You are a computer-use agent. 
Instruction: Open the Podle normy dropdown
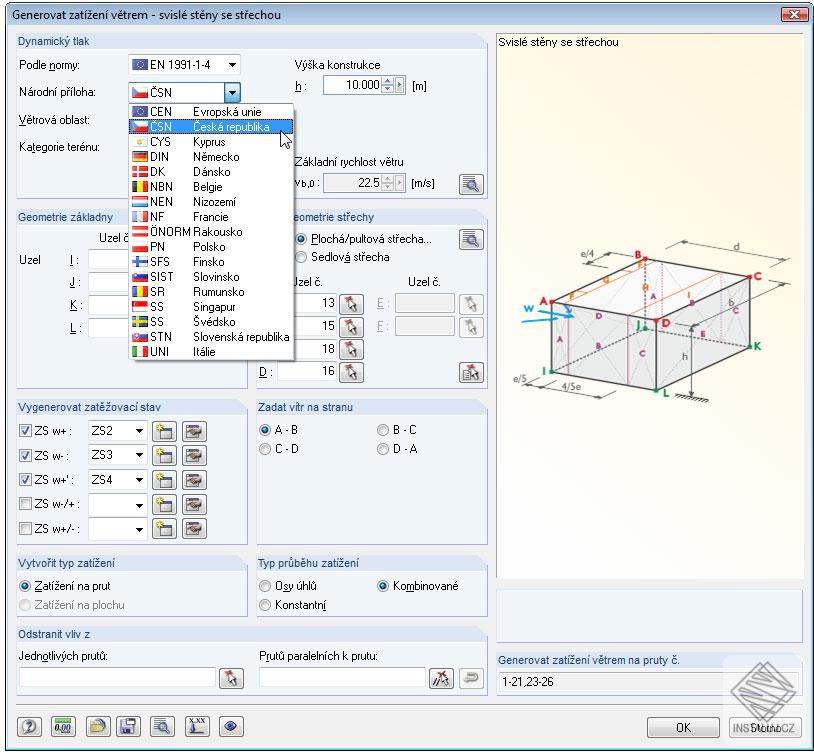pos(231,63)
